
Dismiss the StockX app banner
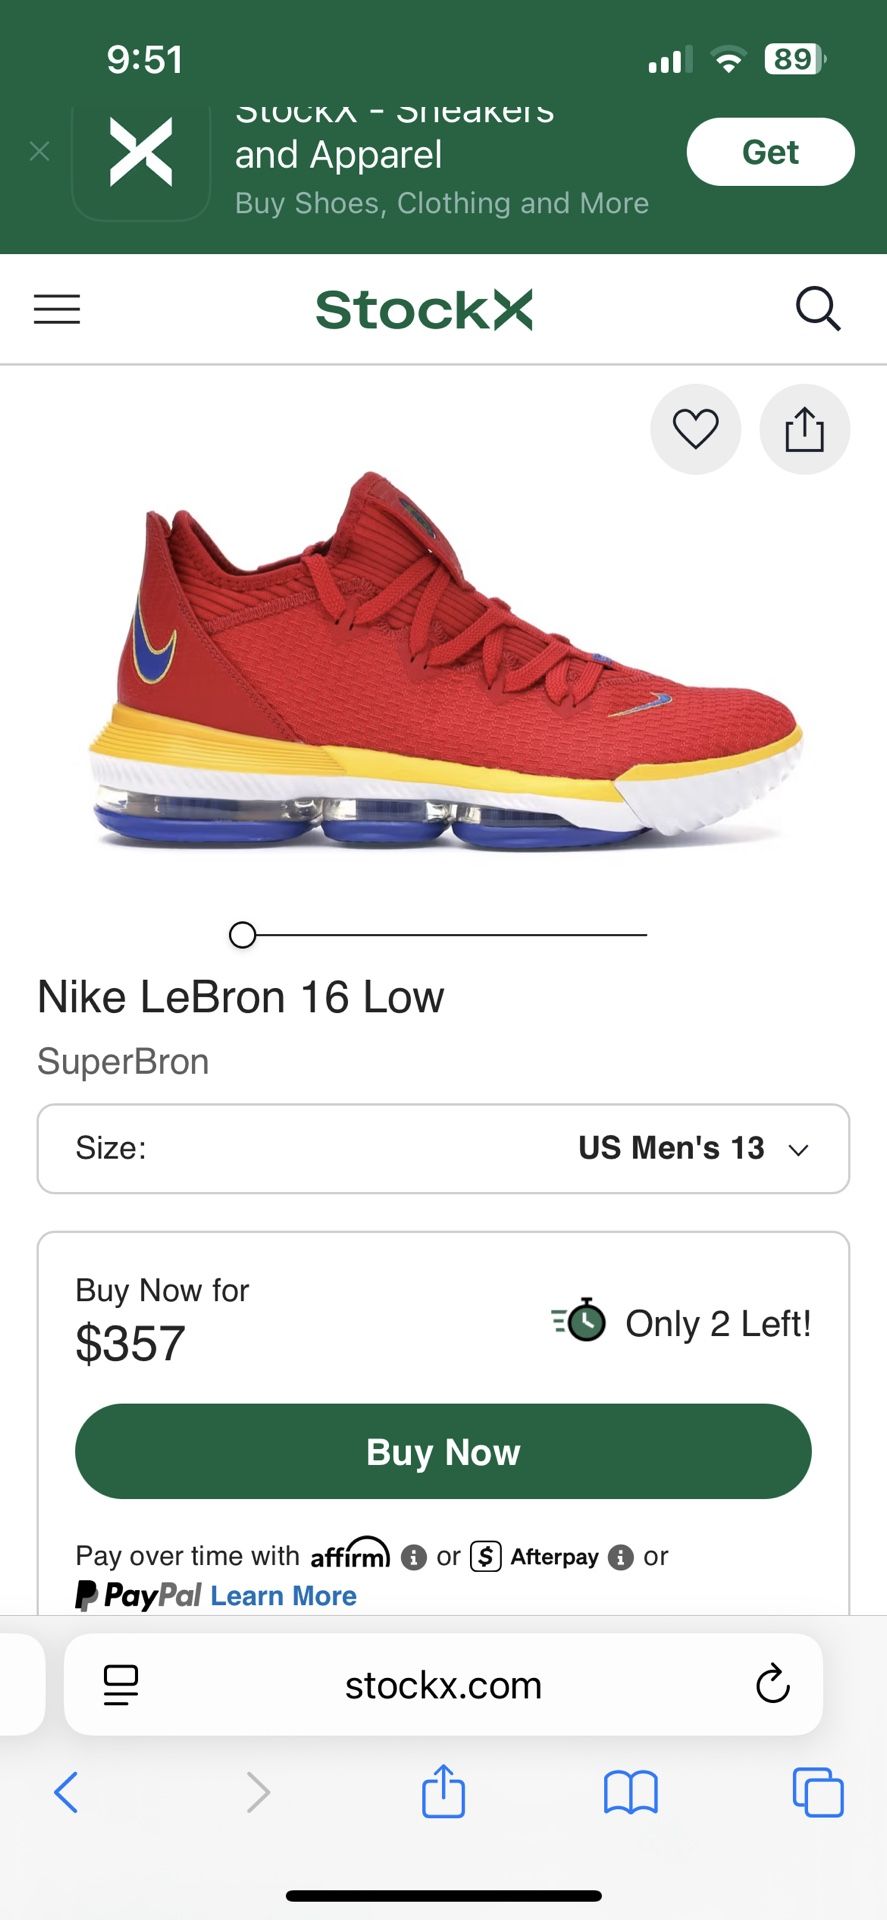tap(40, 152)
